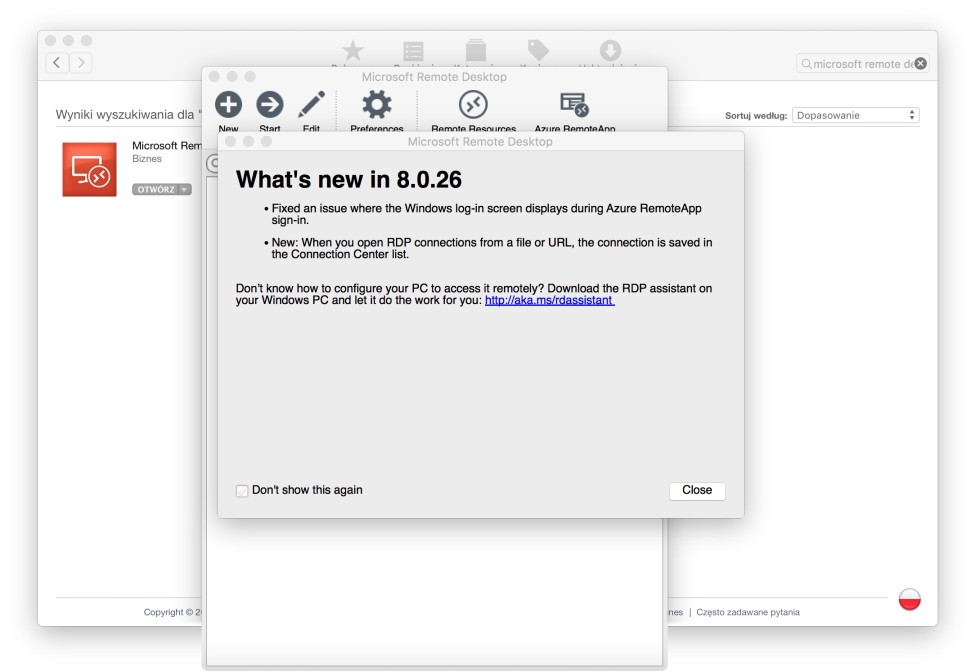This screenshot has width=976, height=671.
Task: Open Azure RemoteApp icon
Action: tap(575, 105)
